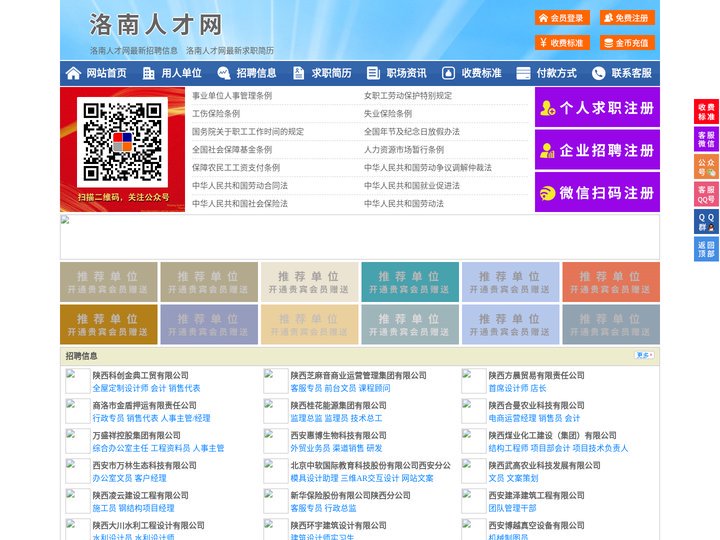Click the 返回顶部 sidebar button

click(x=706, y=249)
